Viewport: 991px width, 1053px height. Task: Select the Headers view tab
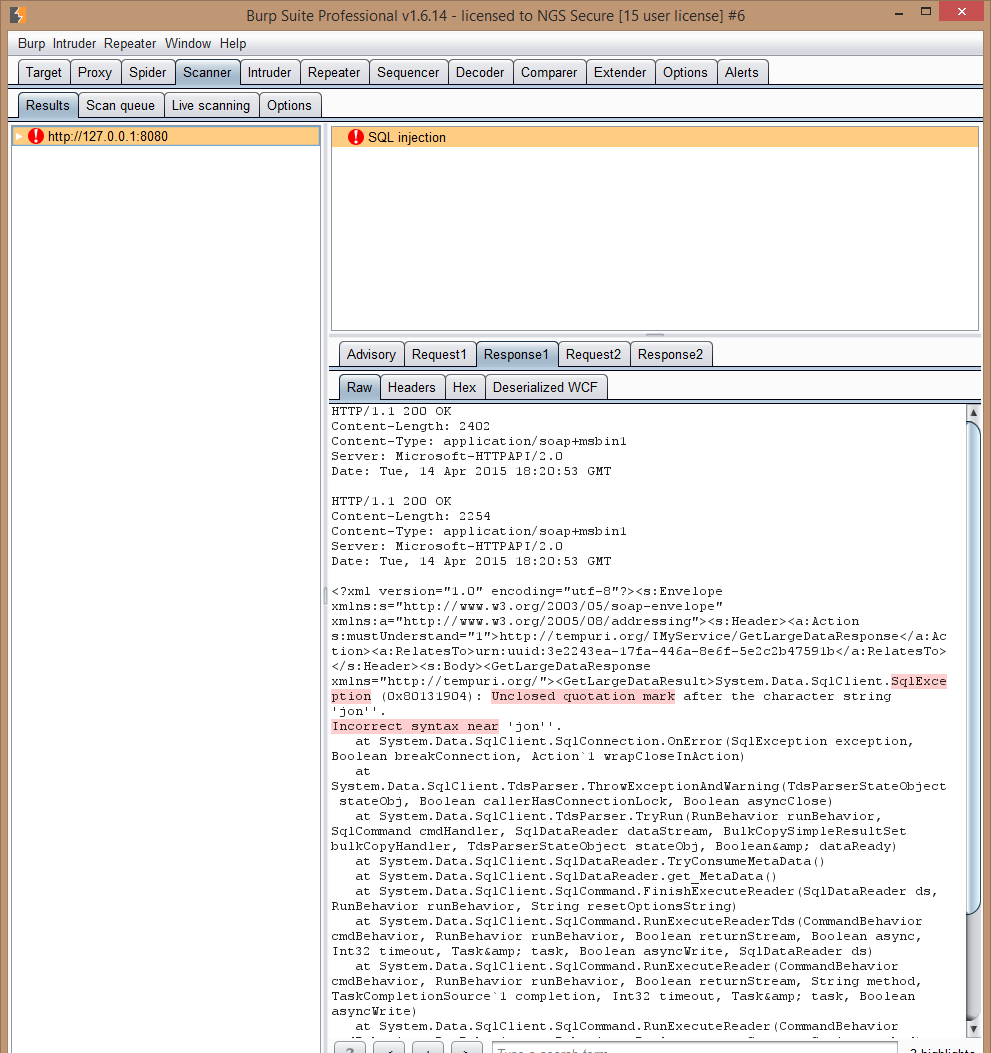coord(412,387)
